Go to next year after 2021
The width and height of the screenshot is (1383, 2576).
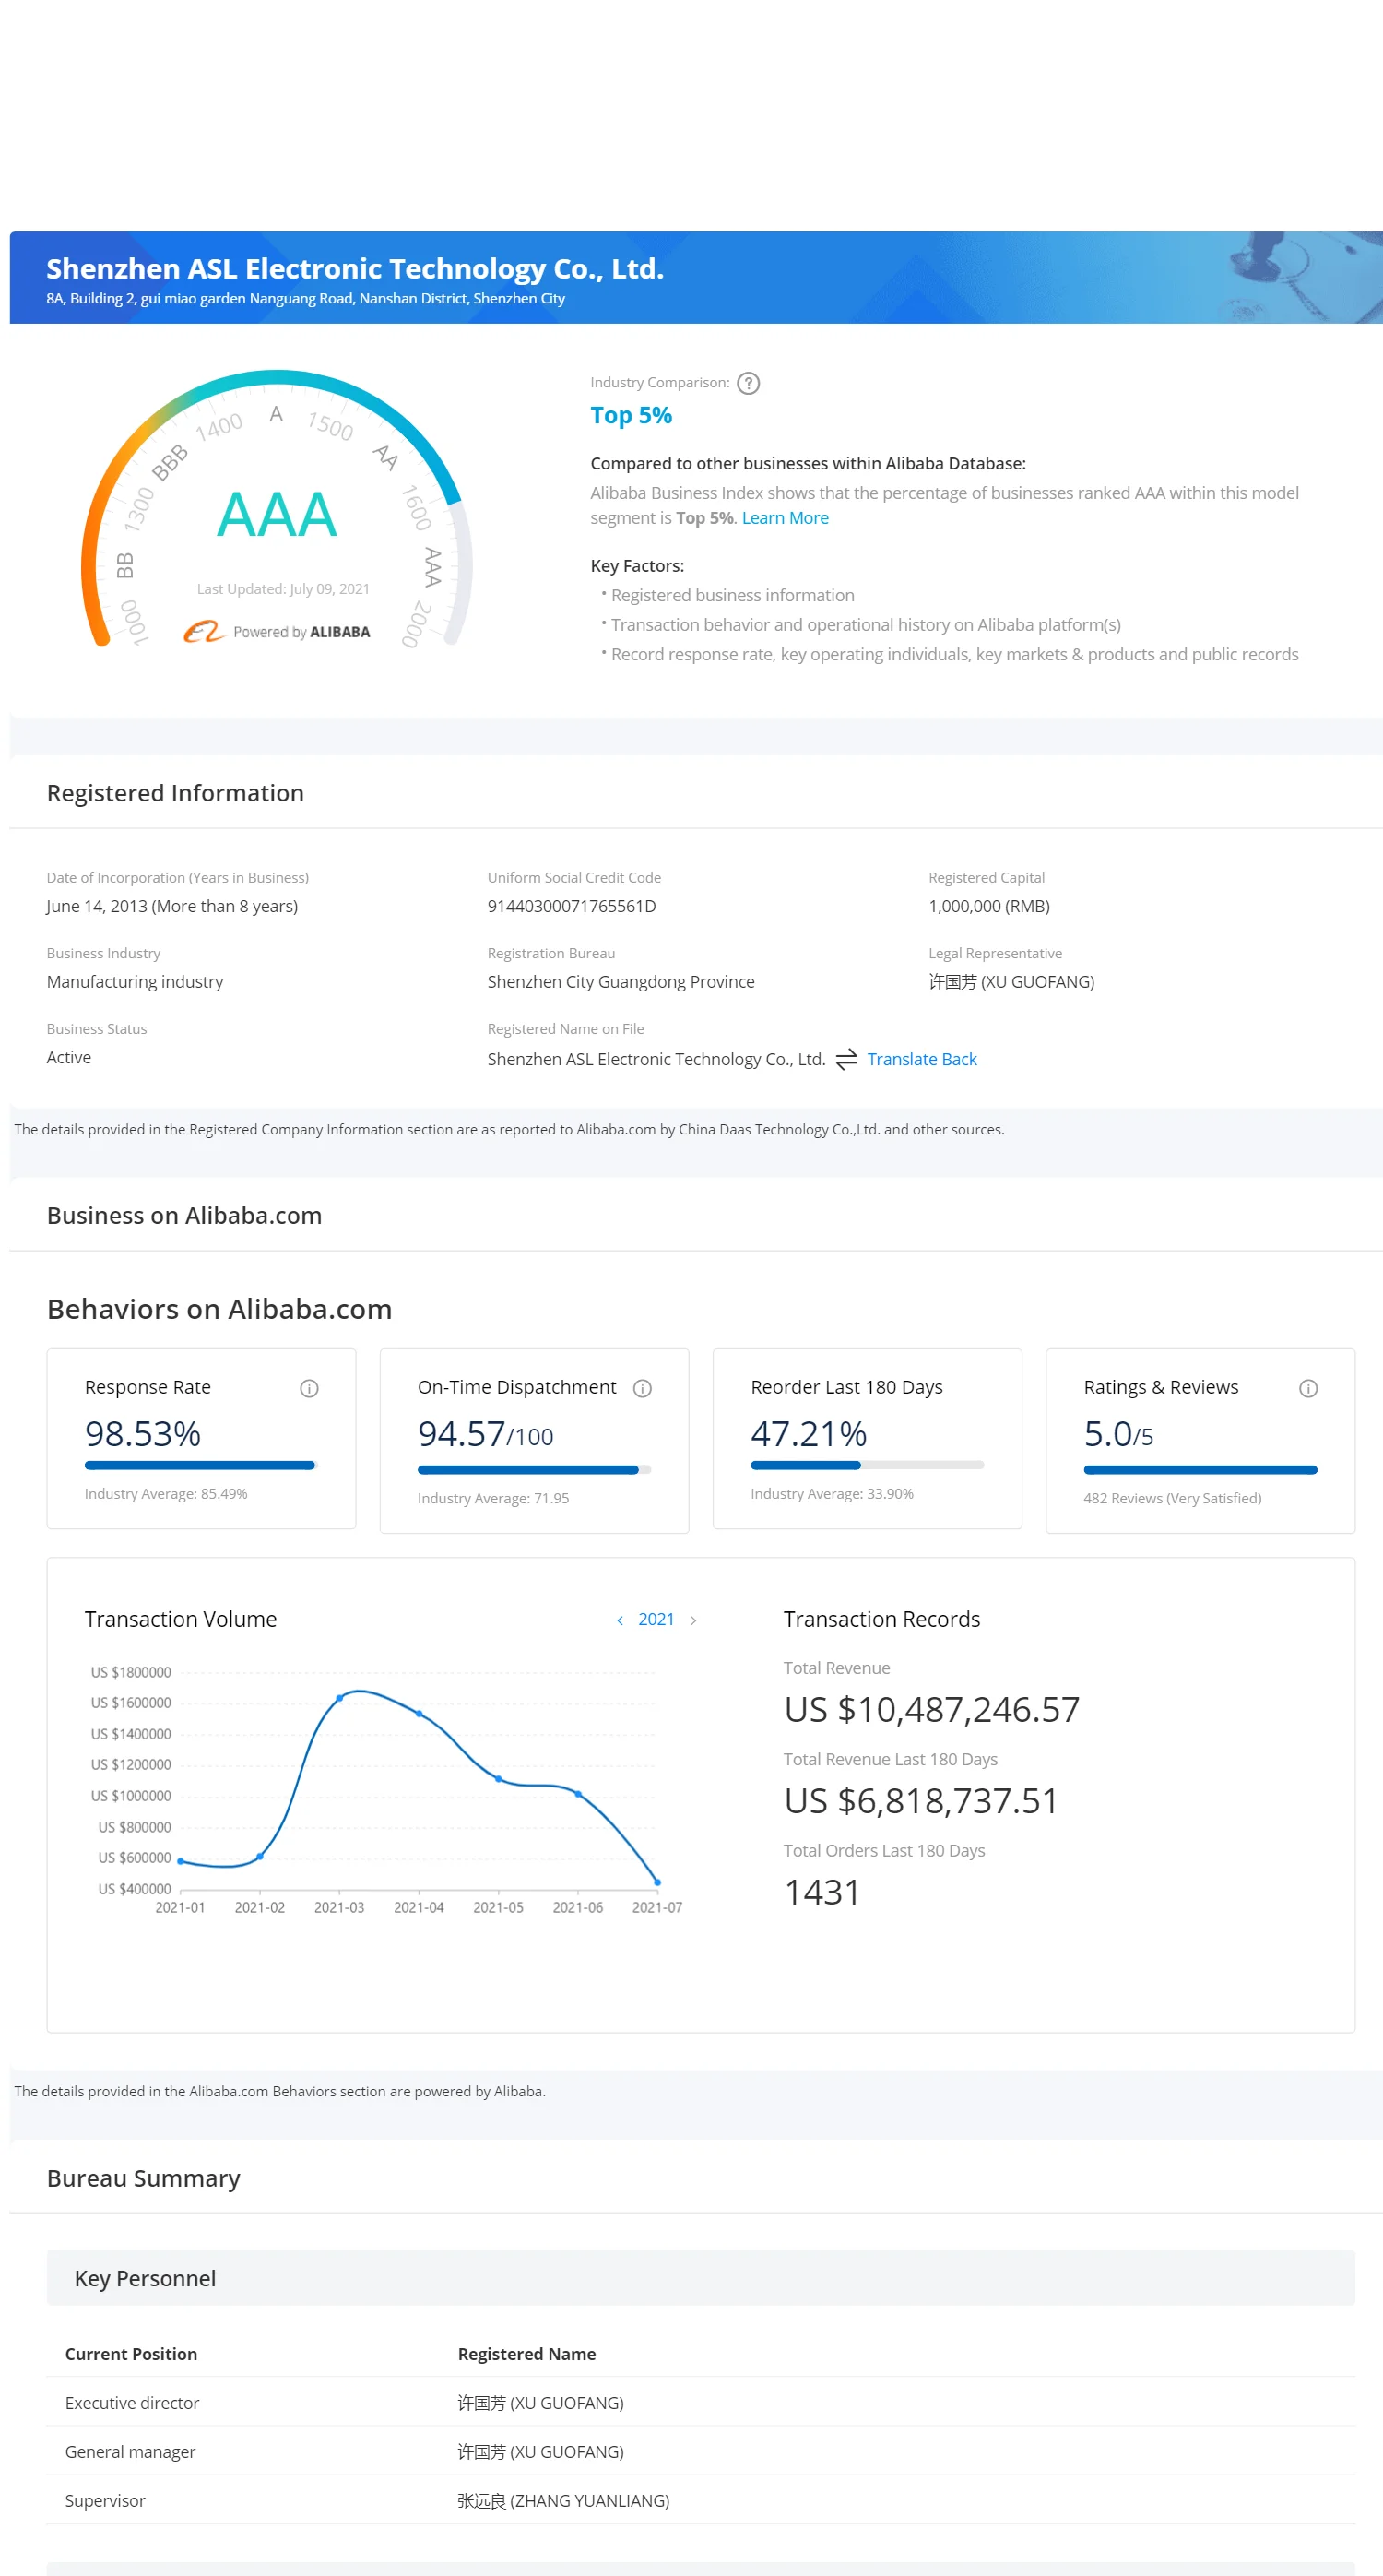[x=693, y=1620]
